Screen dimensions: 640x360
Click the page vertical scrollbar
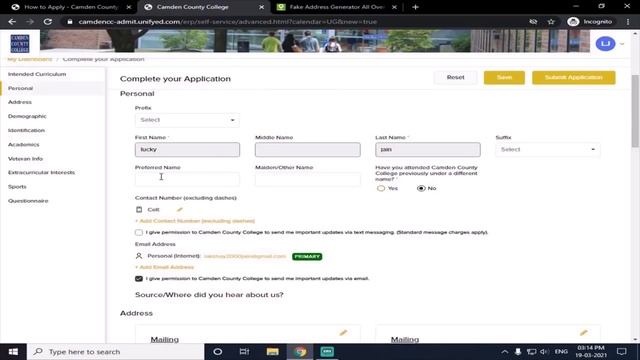[x=636, y=110]
